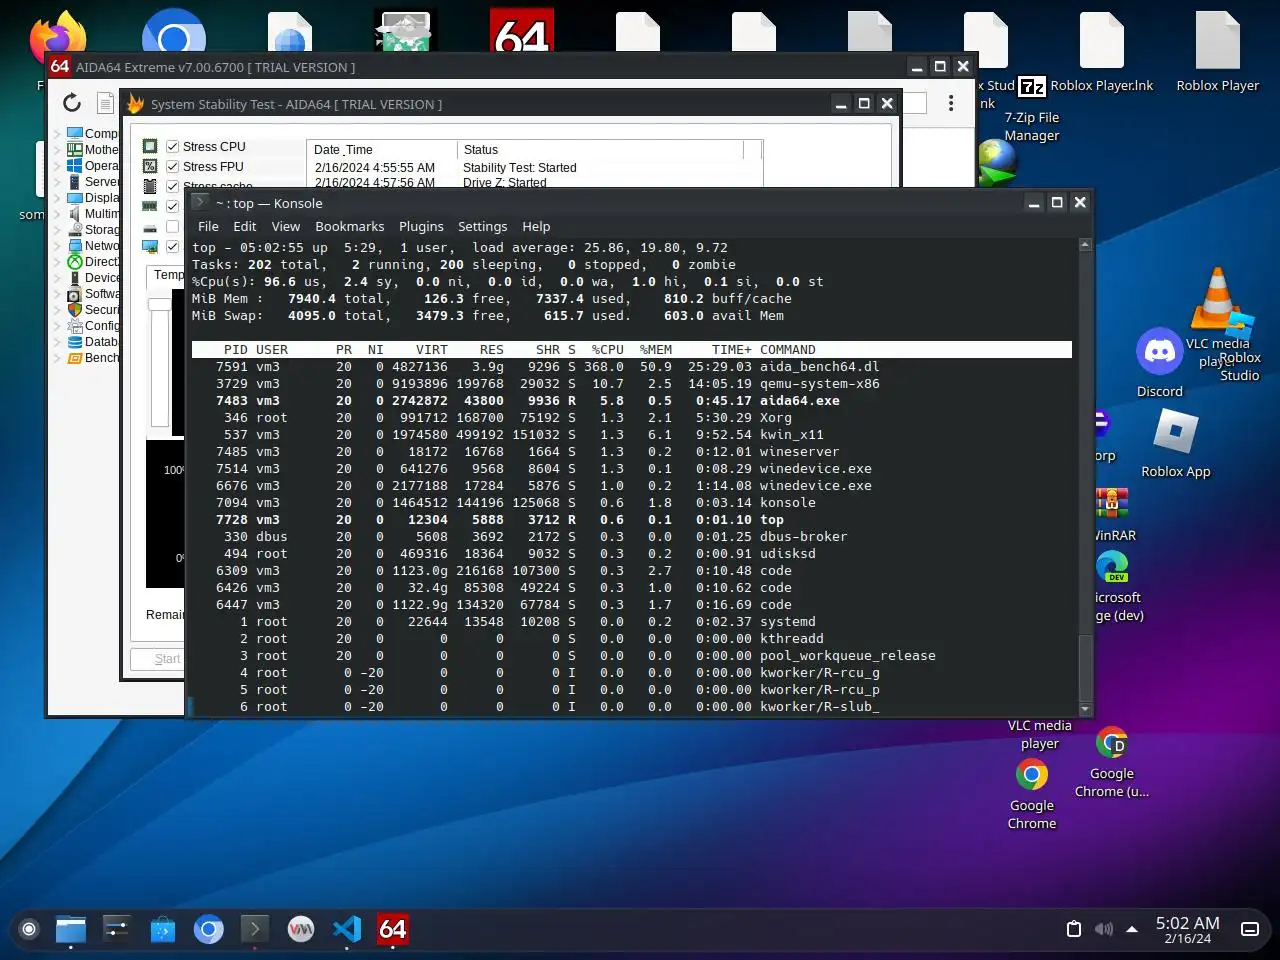
Task: Open the View menu in Konsole
Action: 286,226
